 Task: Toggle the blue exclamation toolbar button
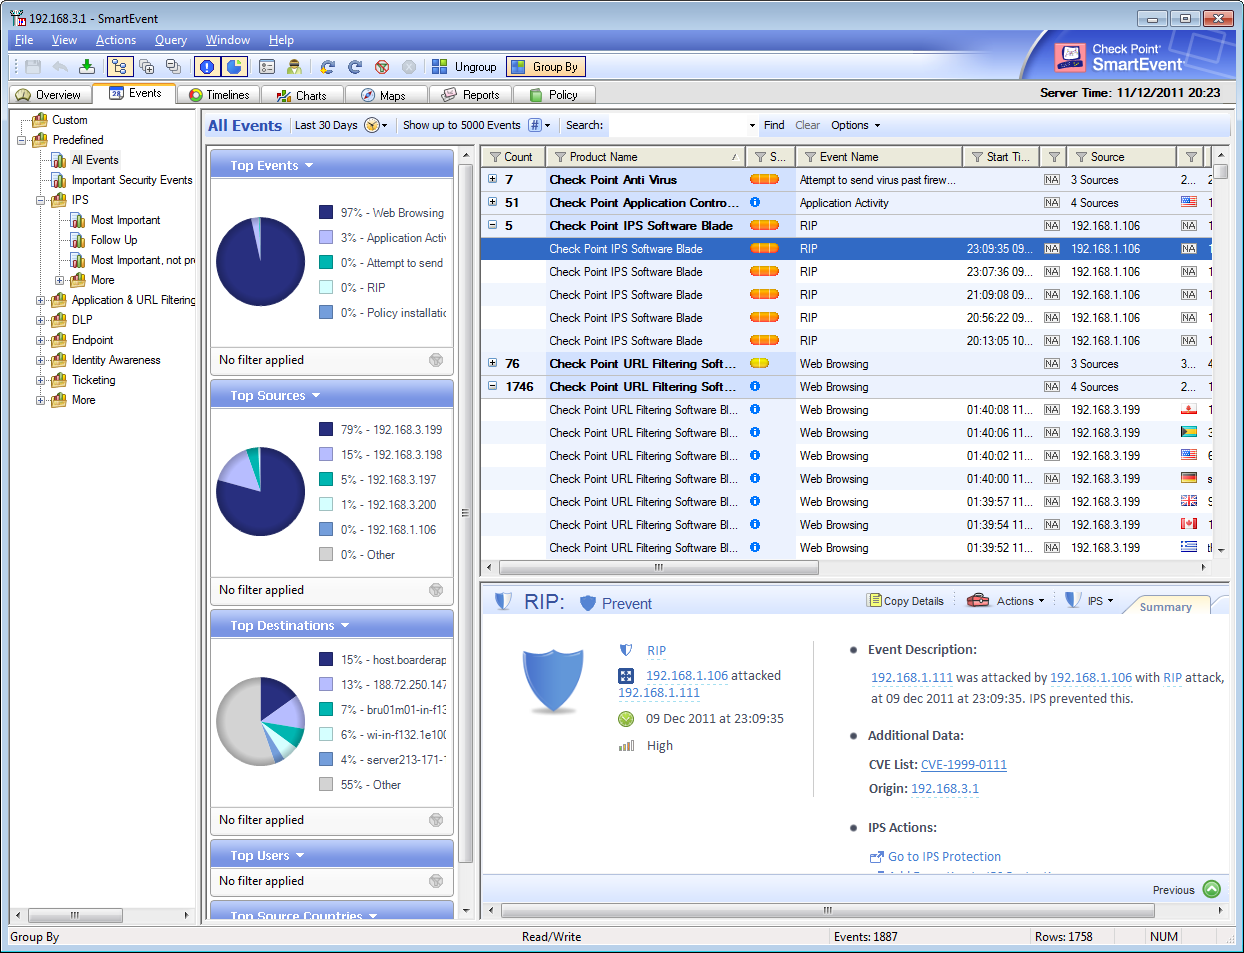tap(207, 67)
